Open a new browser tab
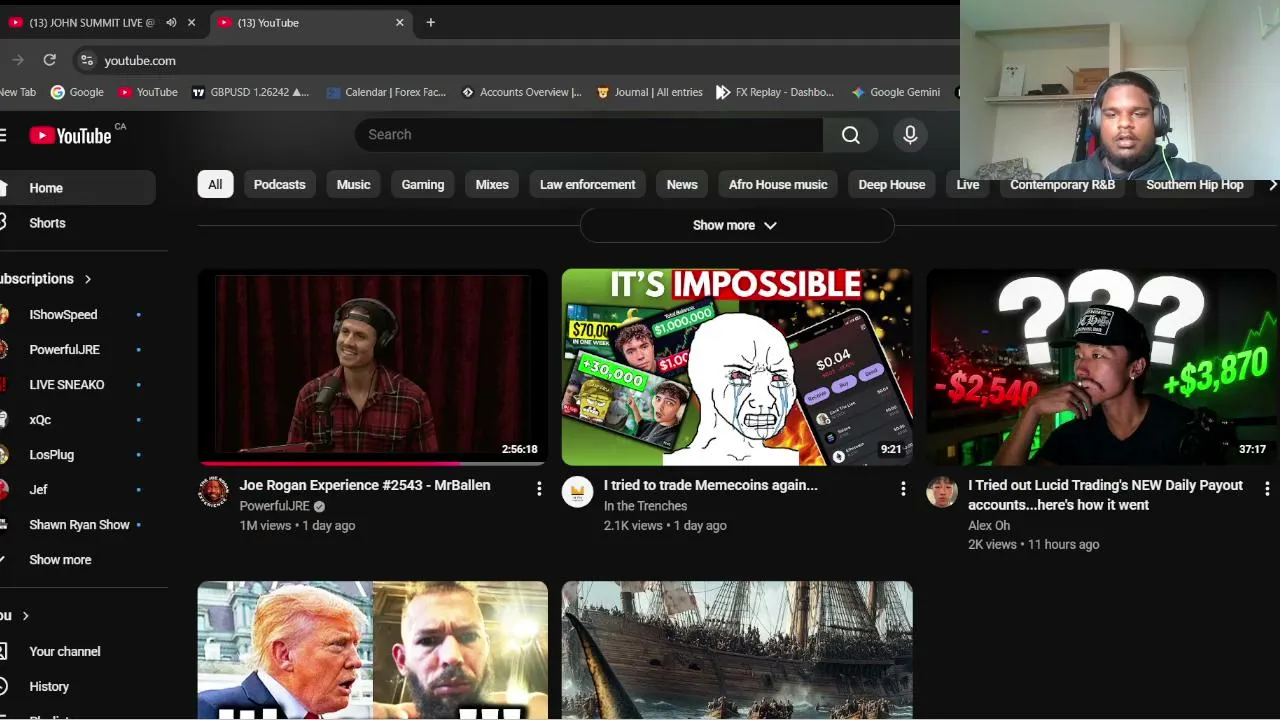The image size is (1280, 720). click(x=430, y=22)
